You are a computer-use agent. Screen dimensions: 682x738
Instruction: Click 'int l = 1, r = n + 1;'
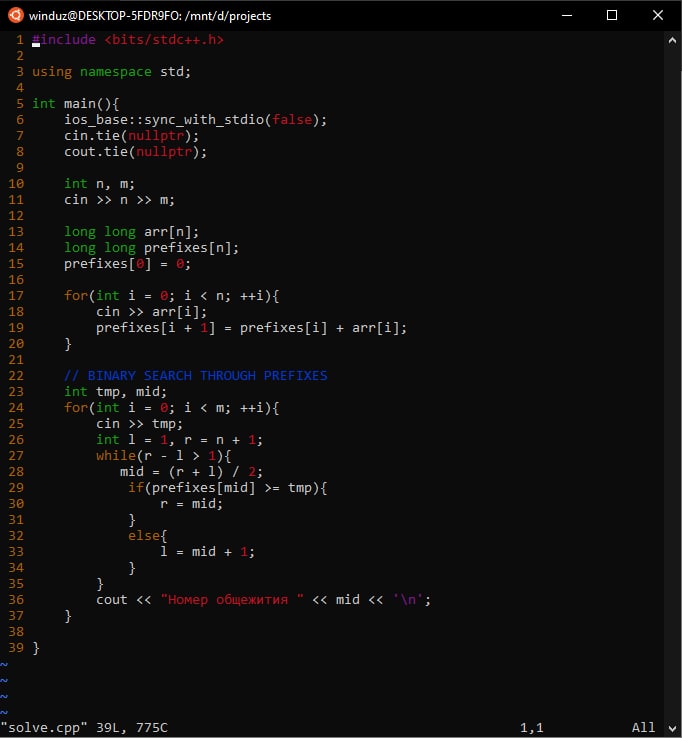click(x=179, y=440)
